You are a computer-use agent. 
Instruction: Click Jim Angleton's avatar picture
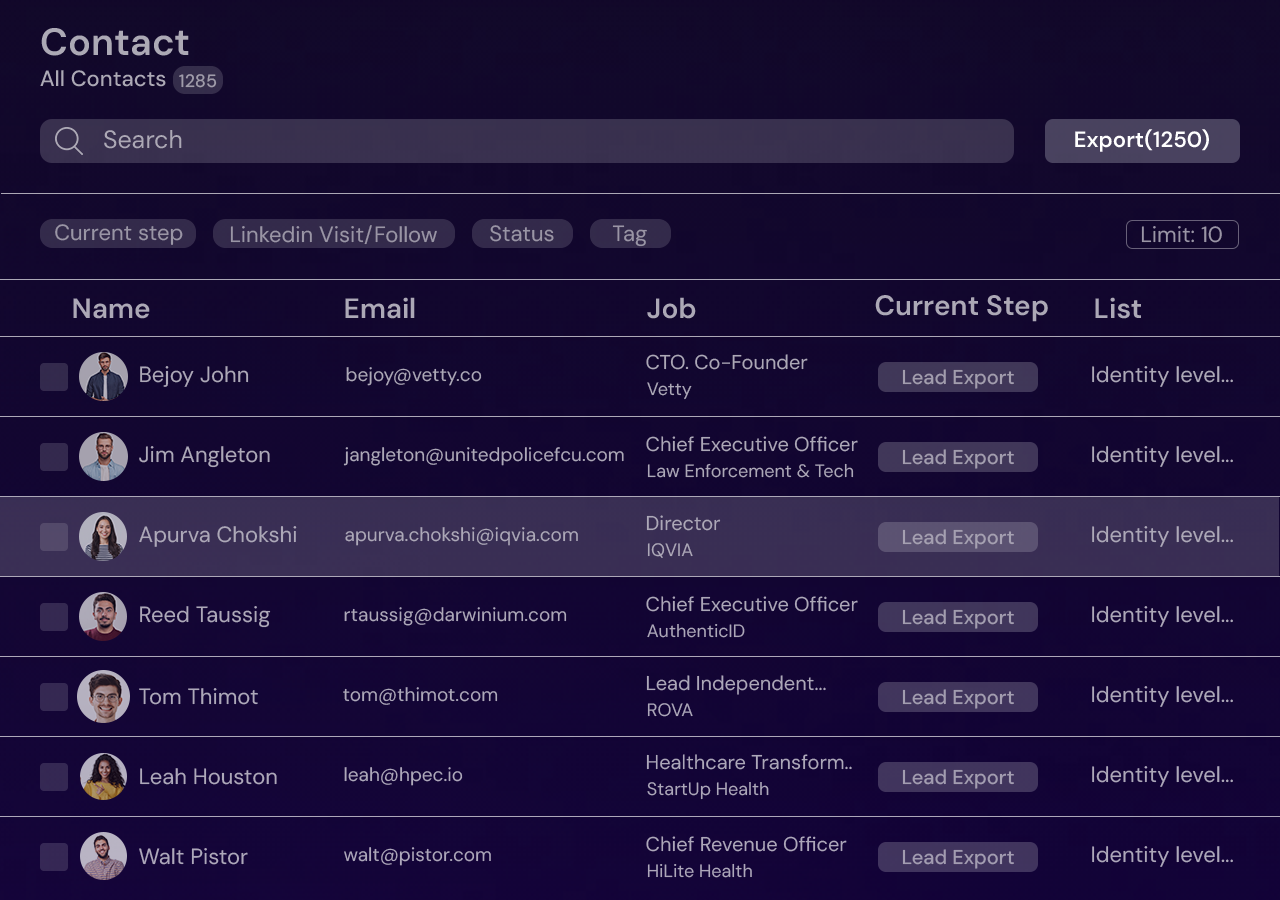click(103, 456)
